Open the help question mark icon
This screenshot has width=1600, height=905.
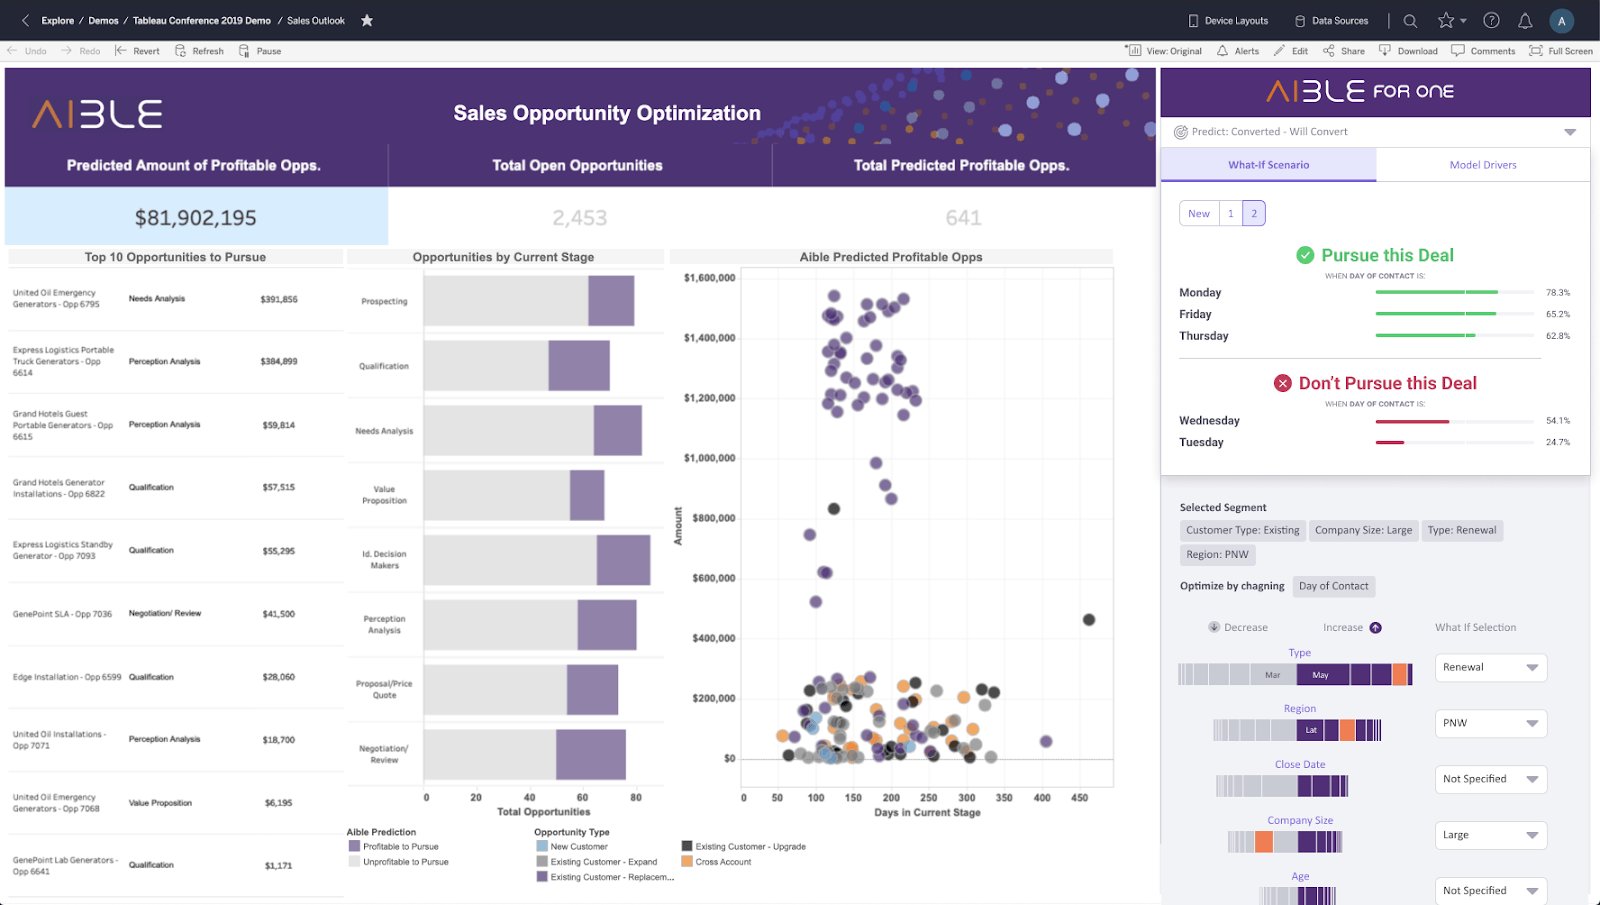coord(1491,21)
